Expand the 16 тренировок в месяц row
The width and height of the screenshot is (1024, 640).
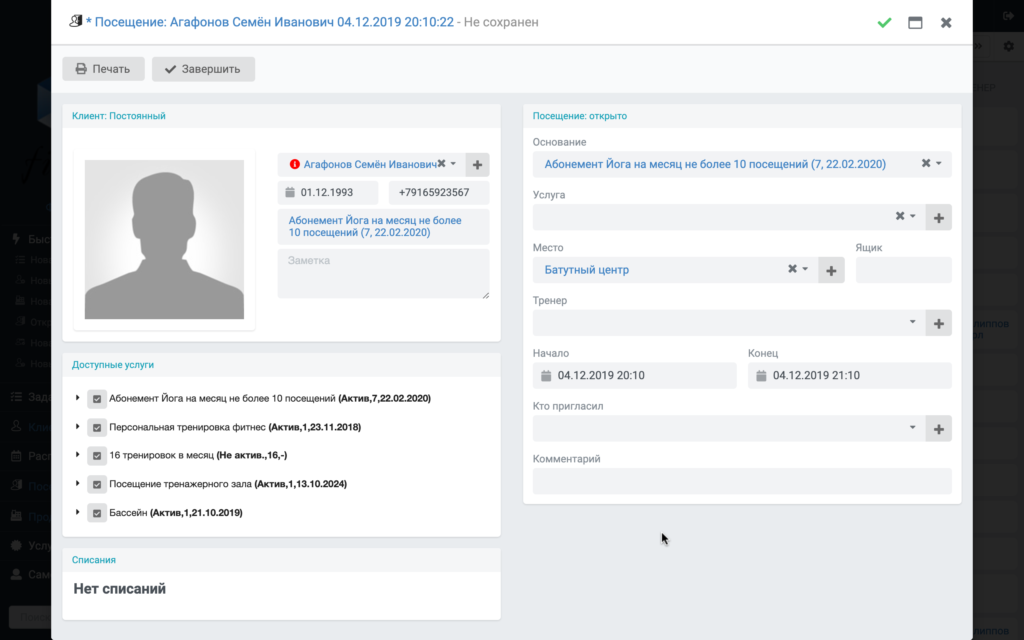pos(77,455)
